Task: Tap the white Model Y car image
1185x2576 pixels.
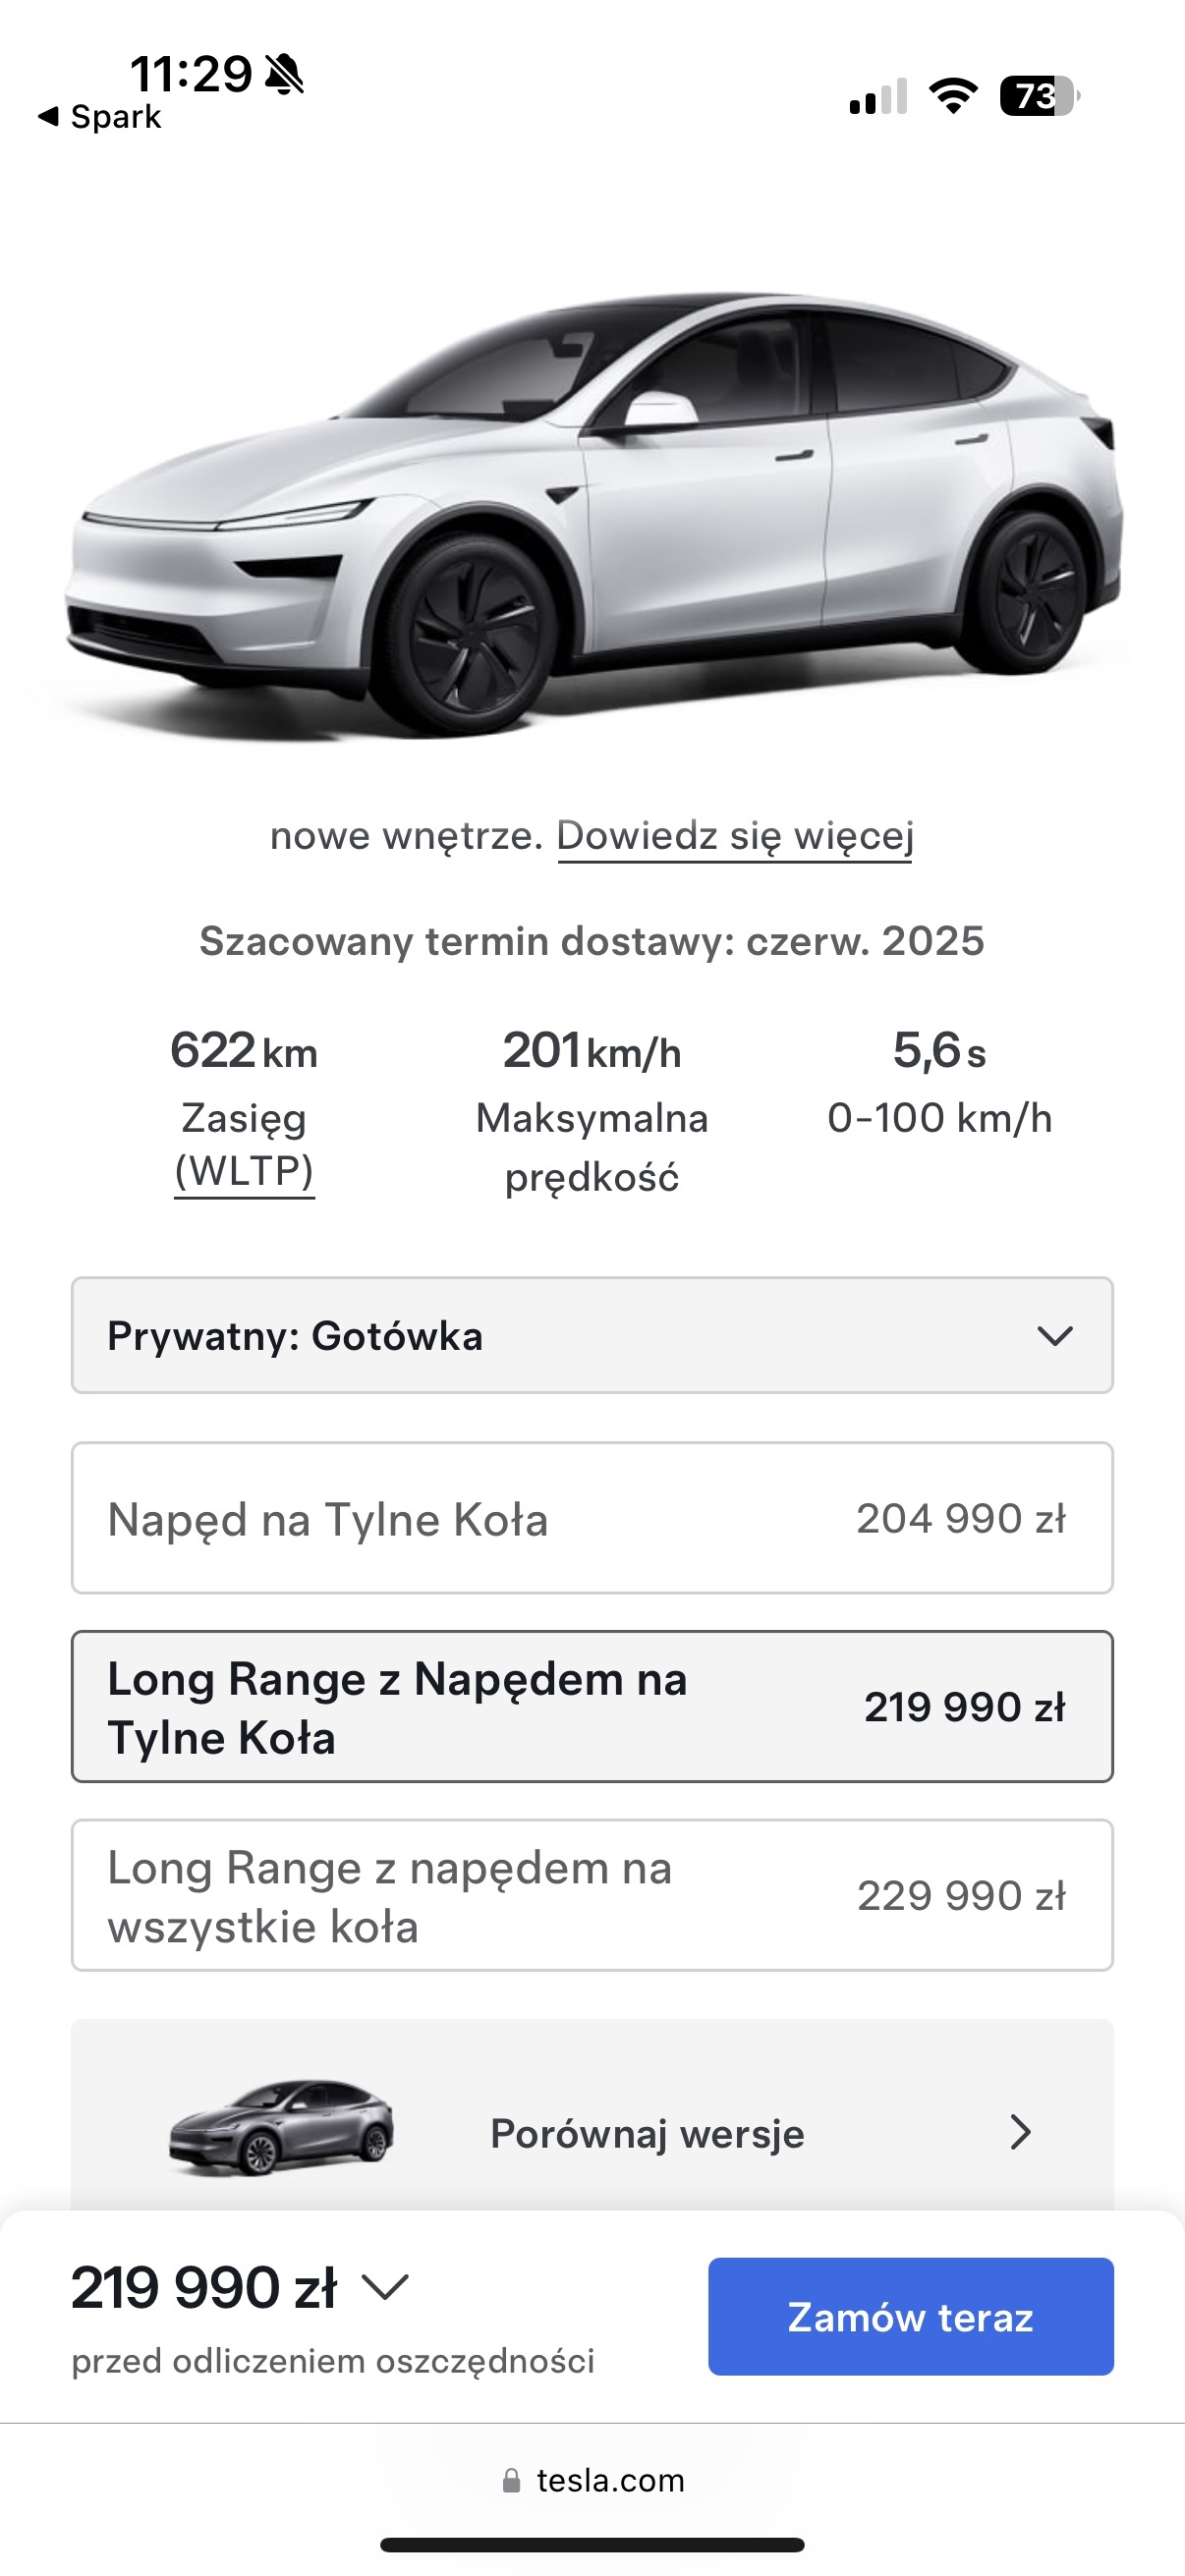Action: tap(592, 510)
